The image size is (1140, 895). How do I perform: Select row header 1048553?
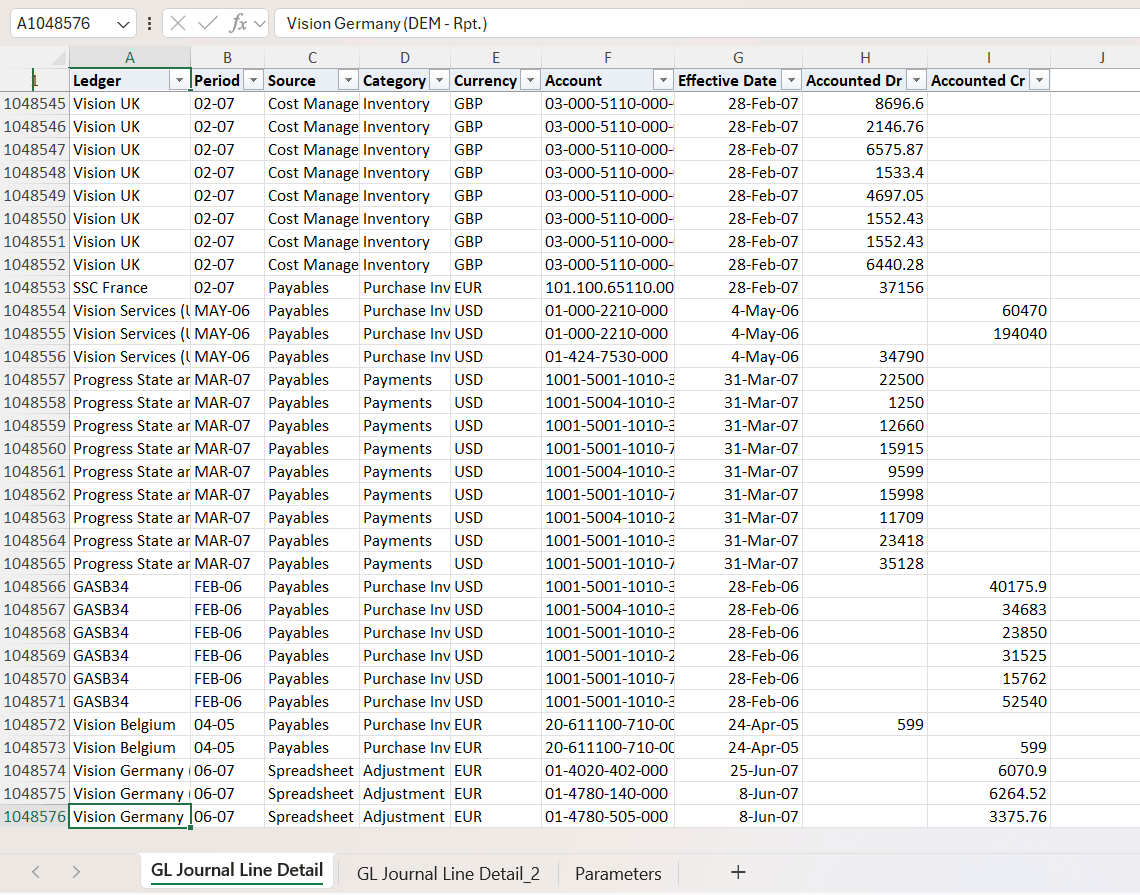34,288
